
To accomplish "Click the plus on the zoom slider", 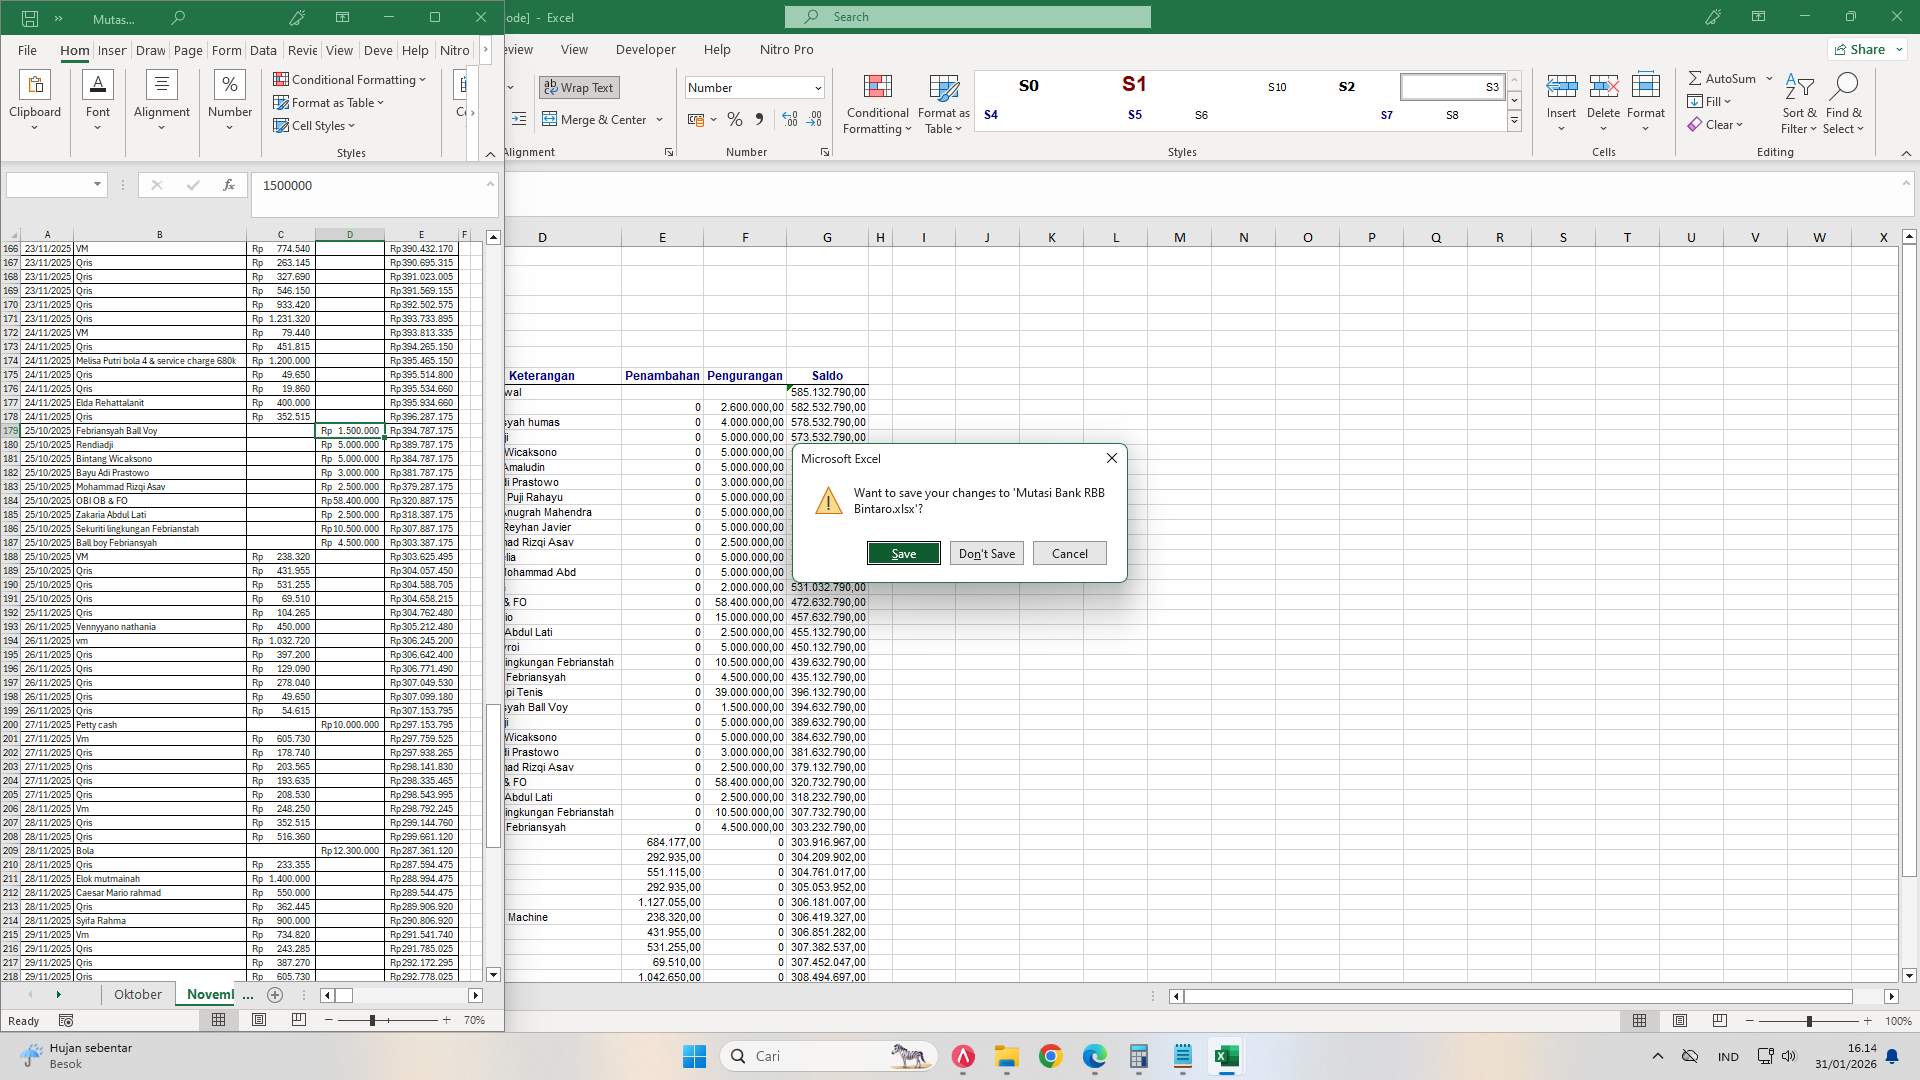I will pos(446,1020).
